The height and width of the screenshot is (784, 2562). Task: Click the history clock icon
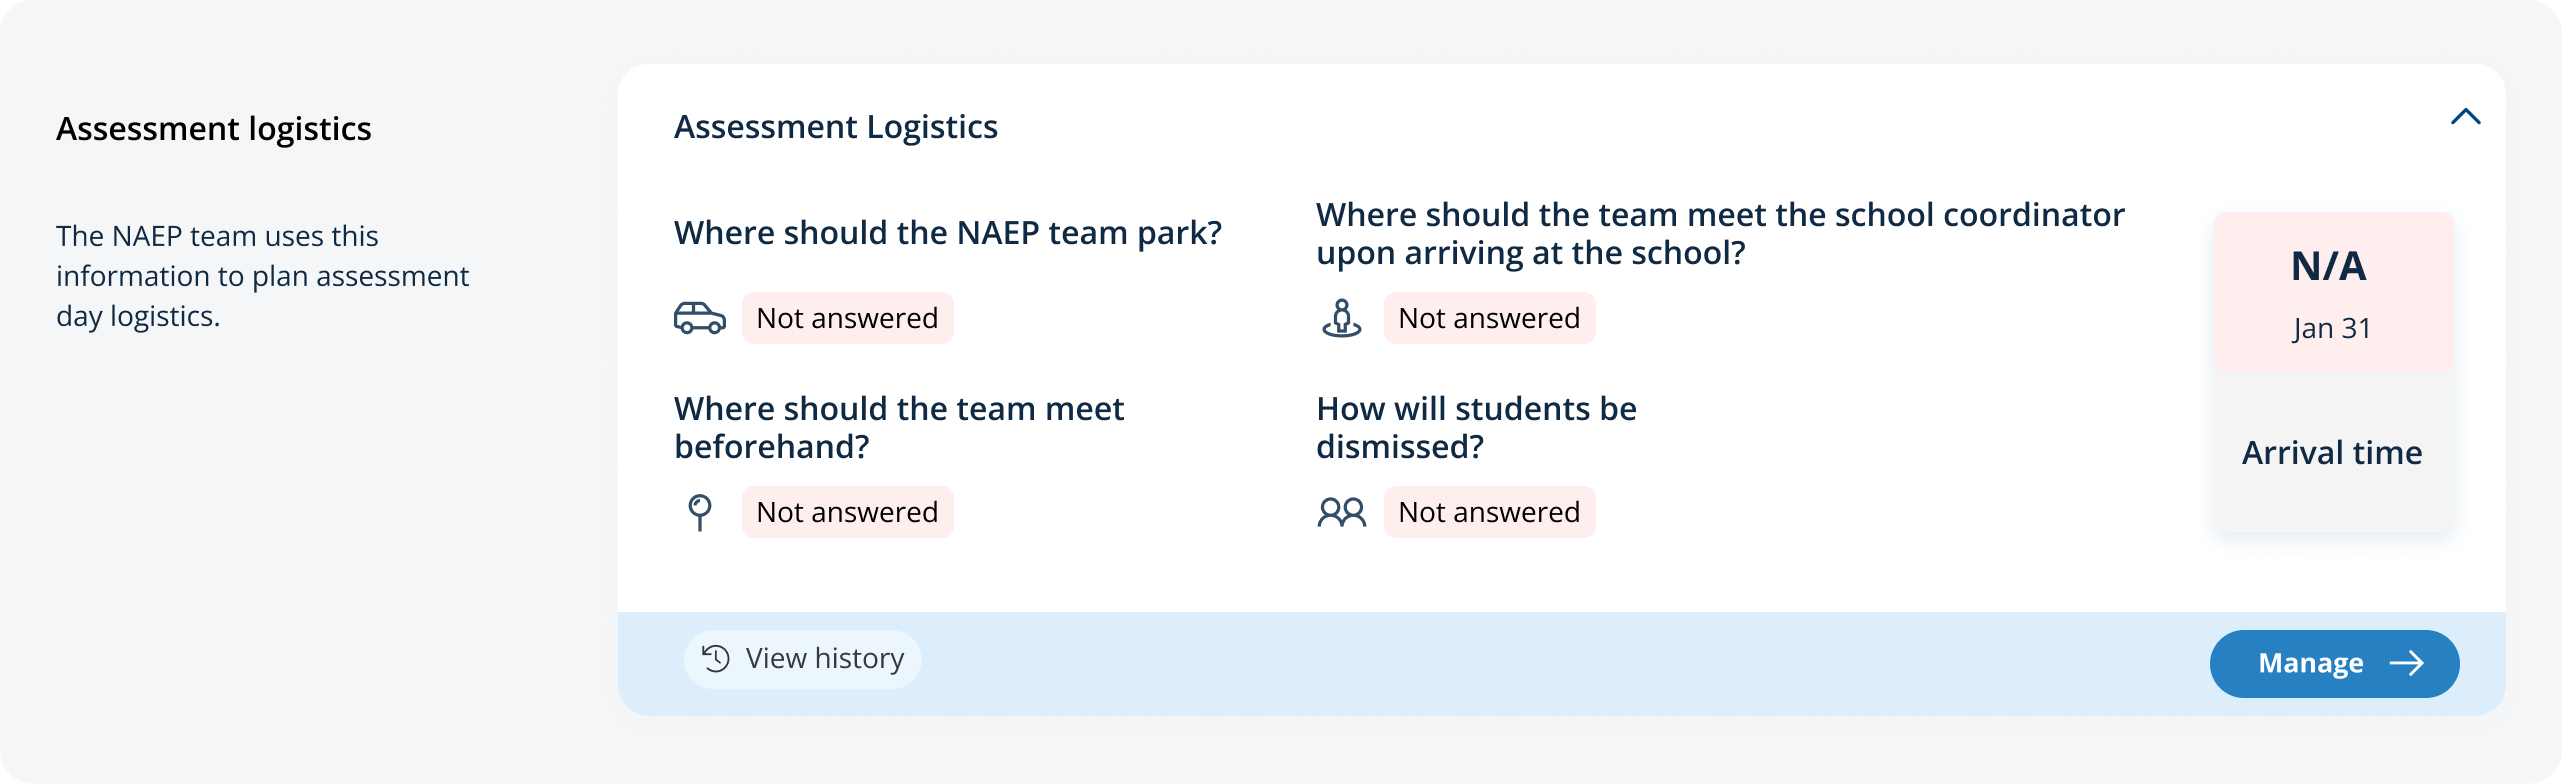[x=716, y=658]
